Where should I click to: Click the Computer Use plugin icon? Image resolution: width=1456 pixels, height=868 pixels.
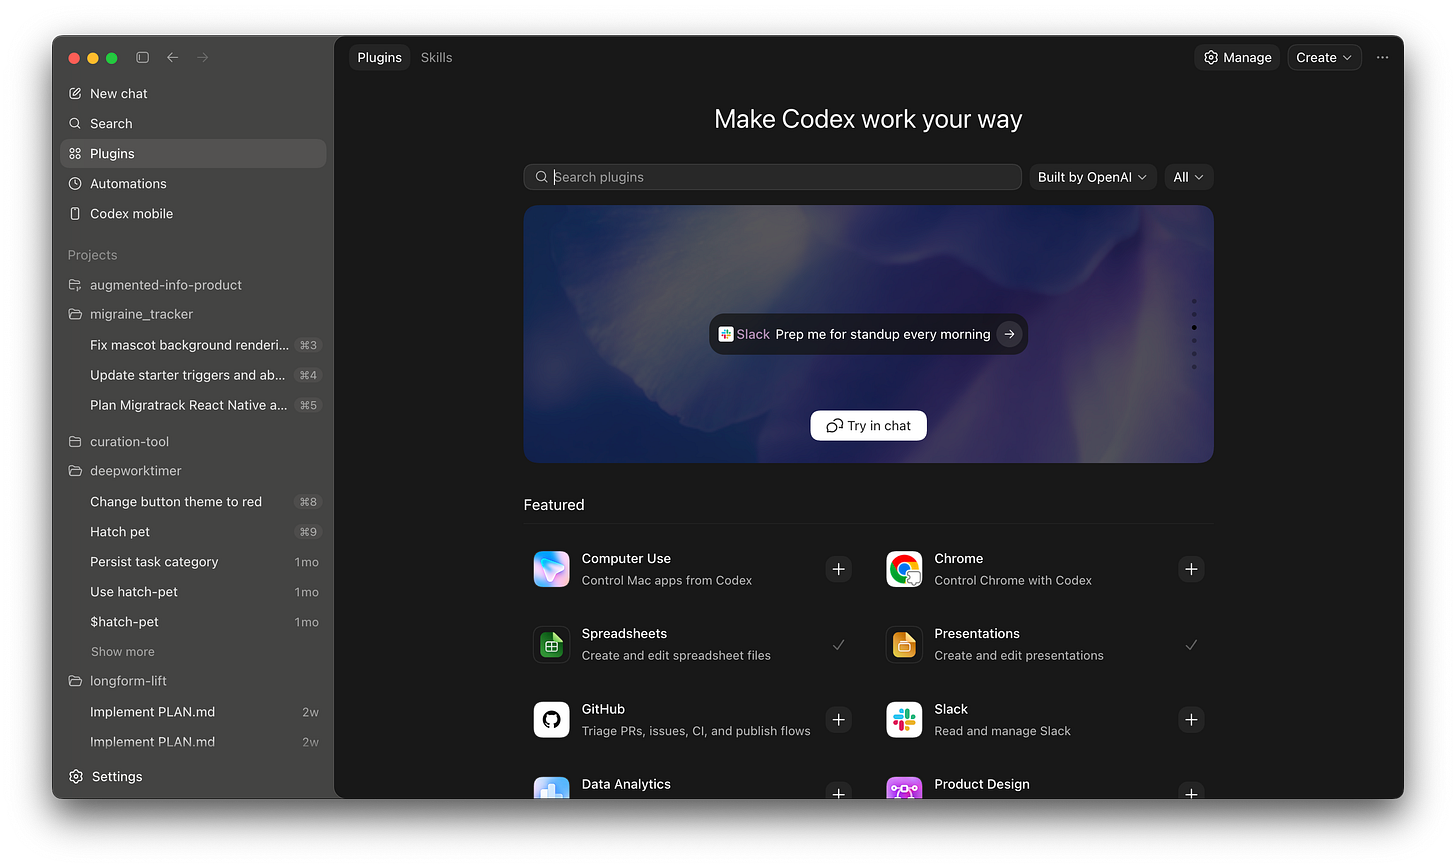[x=552, y=569]
